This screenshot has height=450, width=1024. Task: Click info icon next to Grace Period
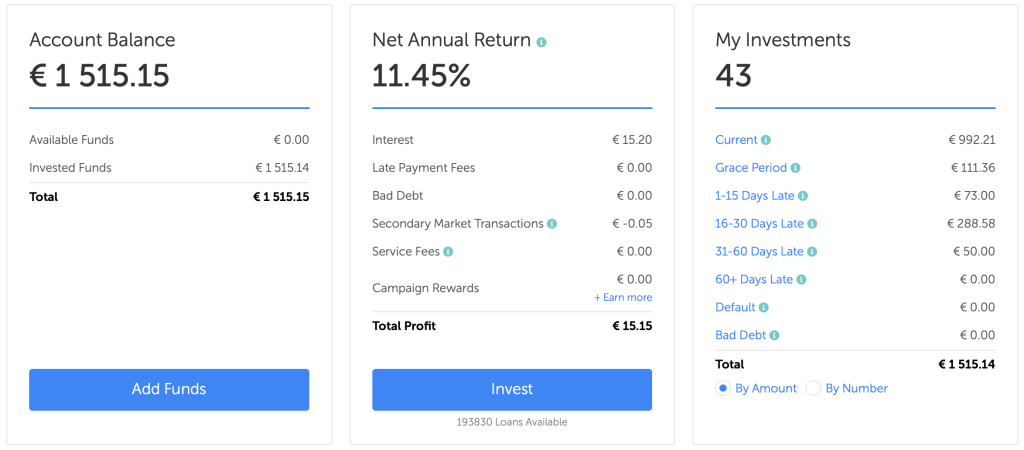pos(796,168)
